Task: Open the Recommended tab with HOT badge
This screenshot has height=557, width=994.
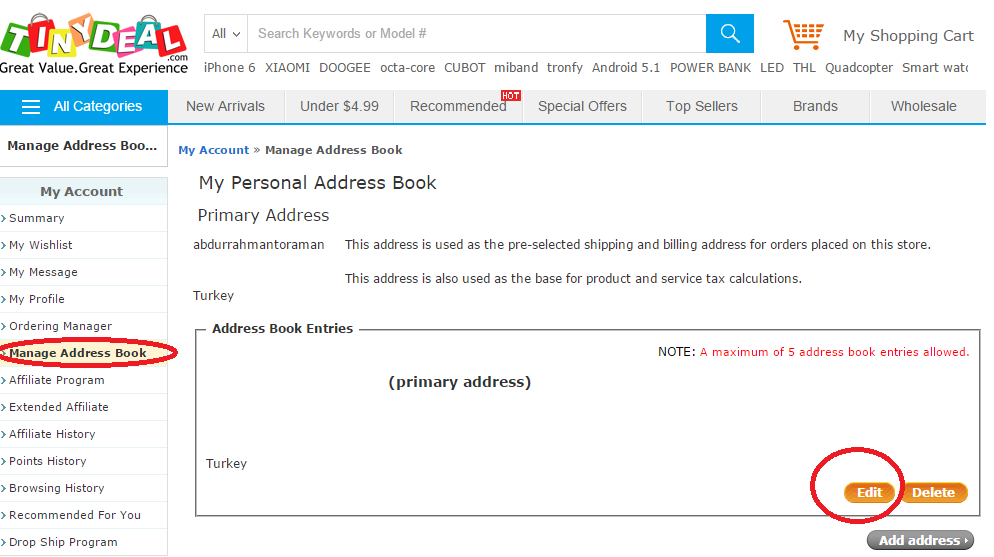Action: pyautogui.click(x=458, y=106)
